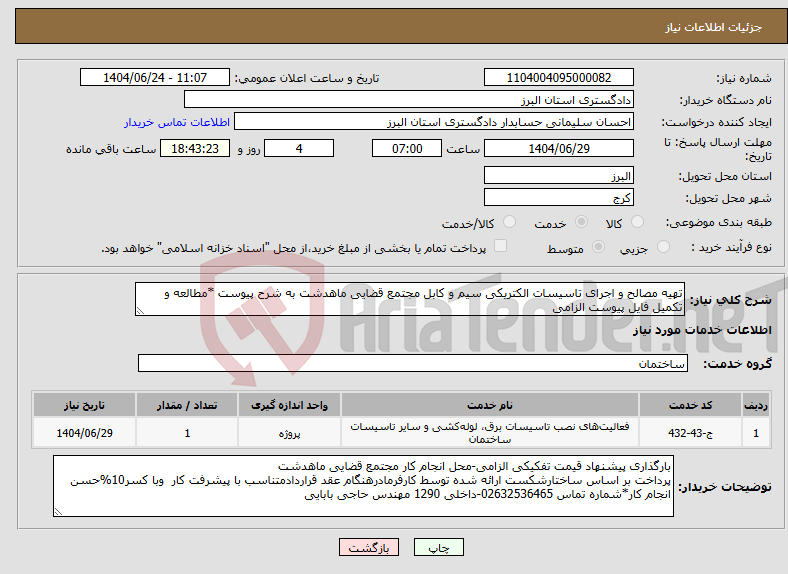Click the buyer notes text area
Image resolution: width=788 pixels, height=574 pixels.
(x=363, y=486)
